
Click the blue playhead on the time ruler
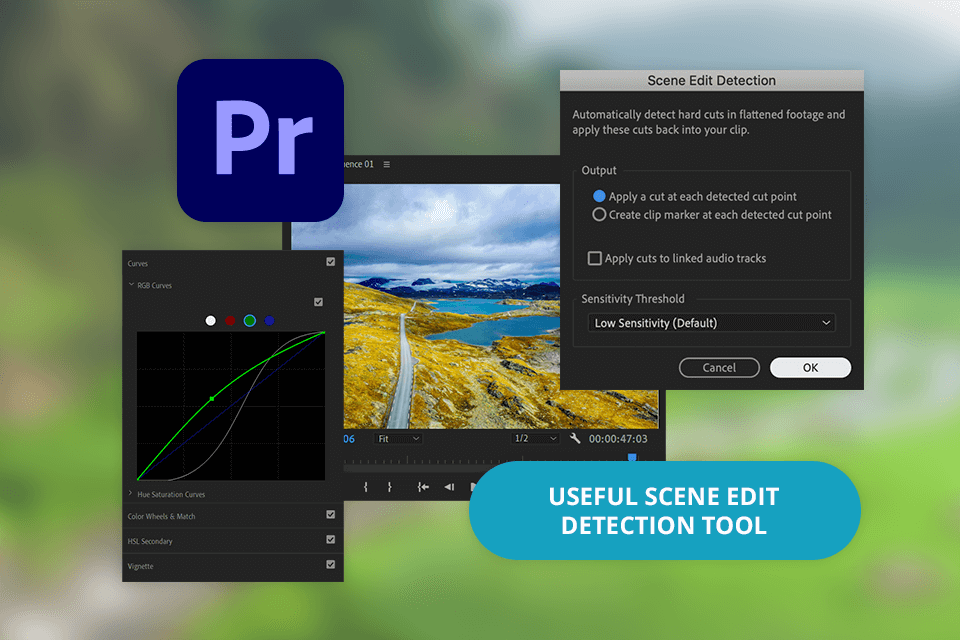coord(632,457)
